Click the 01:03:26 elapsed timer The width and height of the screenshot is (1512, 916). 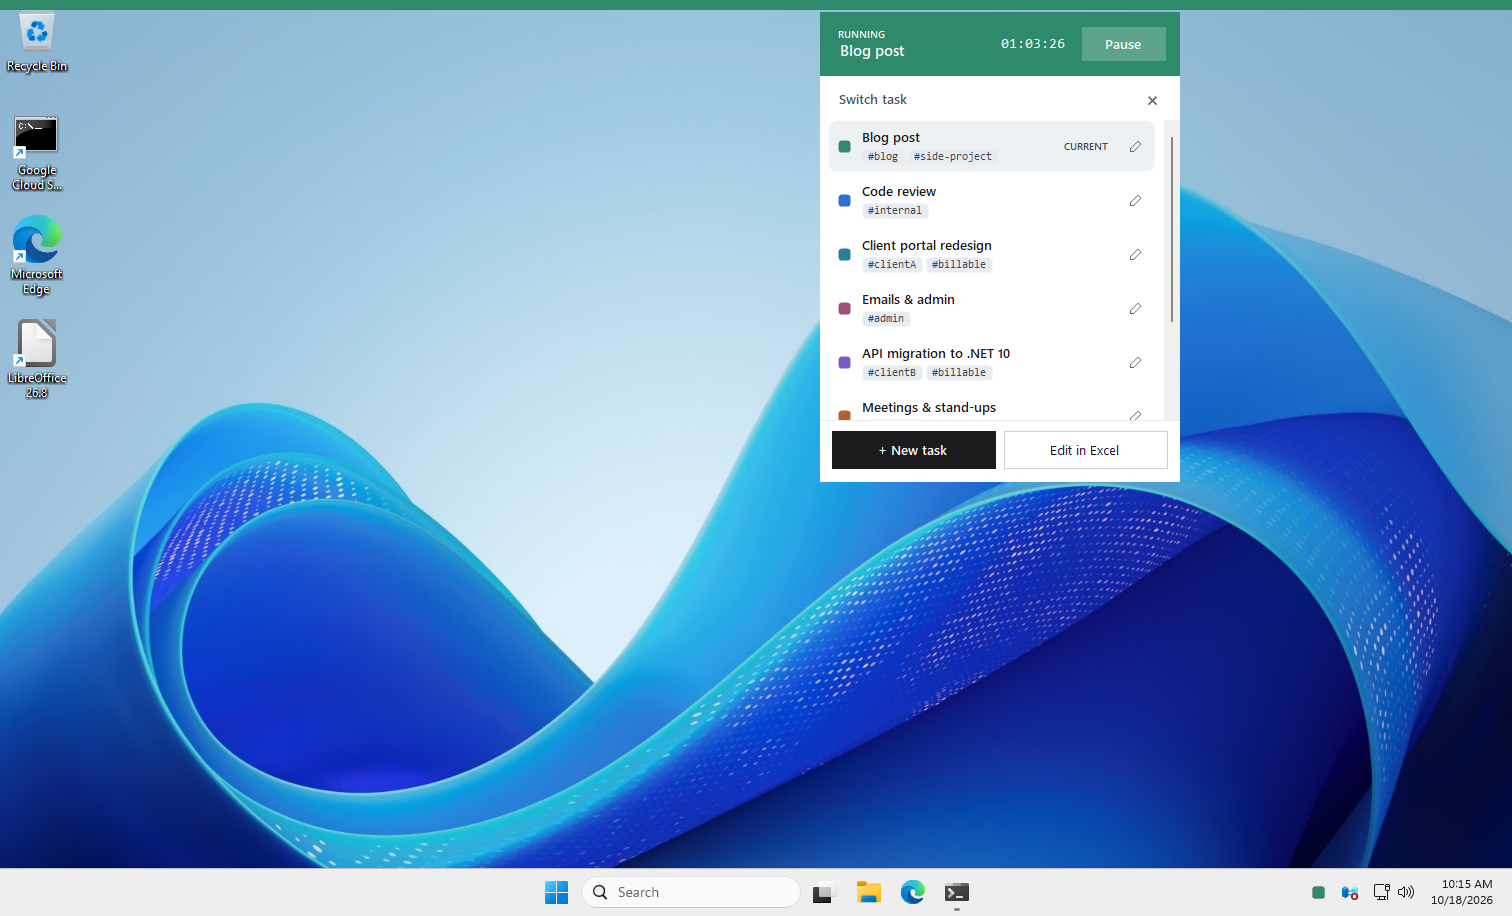pos(1033,44)
